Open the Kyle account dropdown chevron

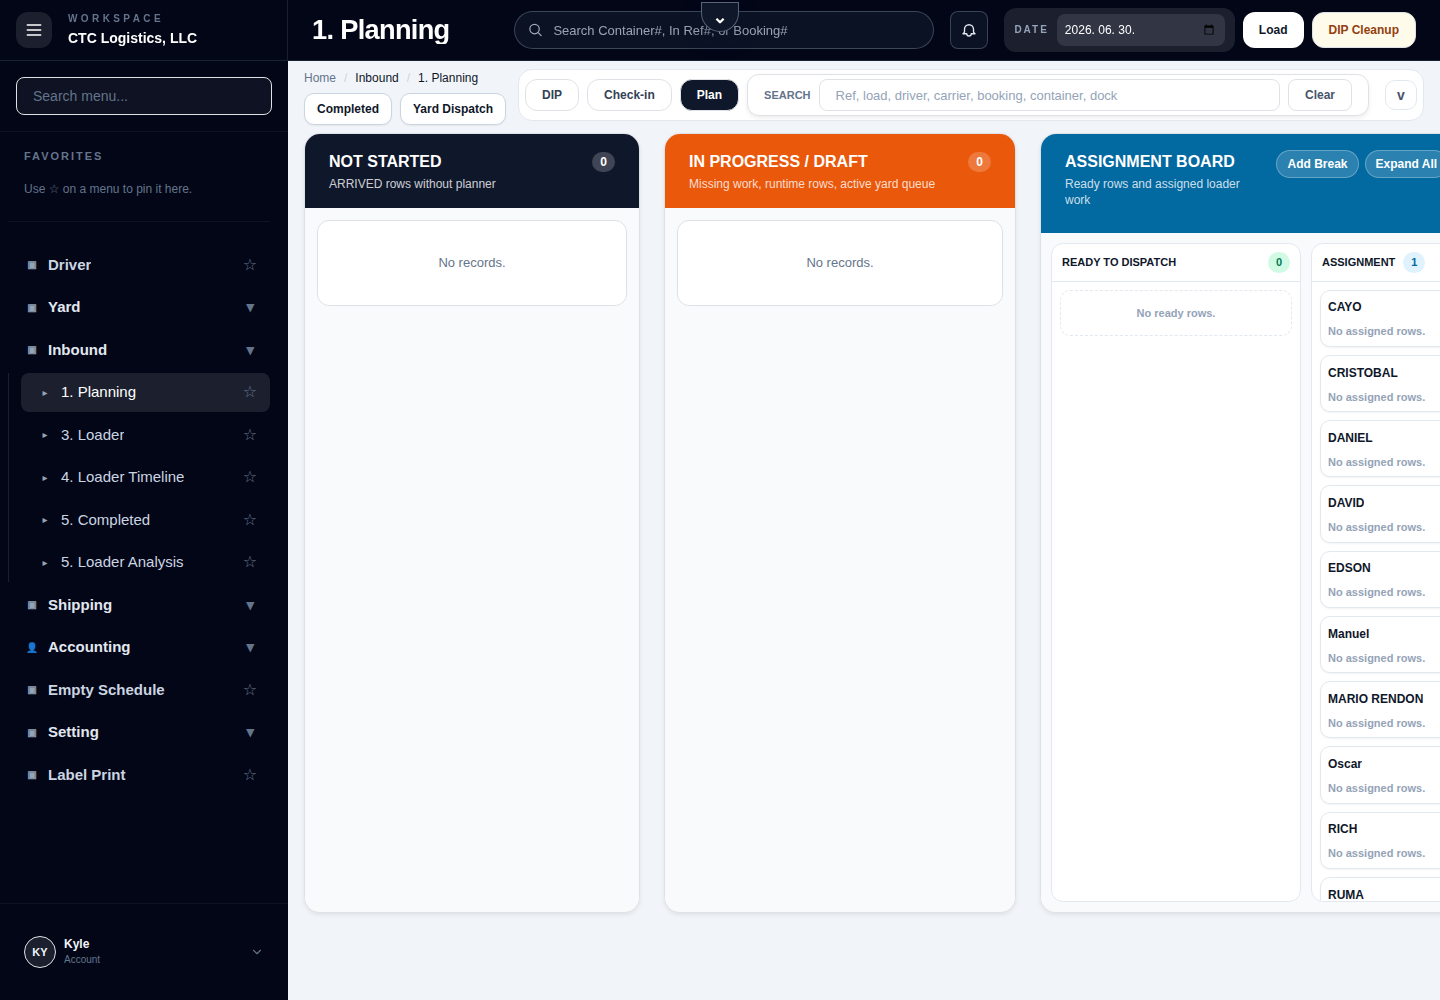257,952
